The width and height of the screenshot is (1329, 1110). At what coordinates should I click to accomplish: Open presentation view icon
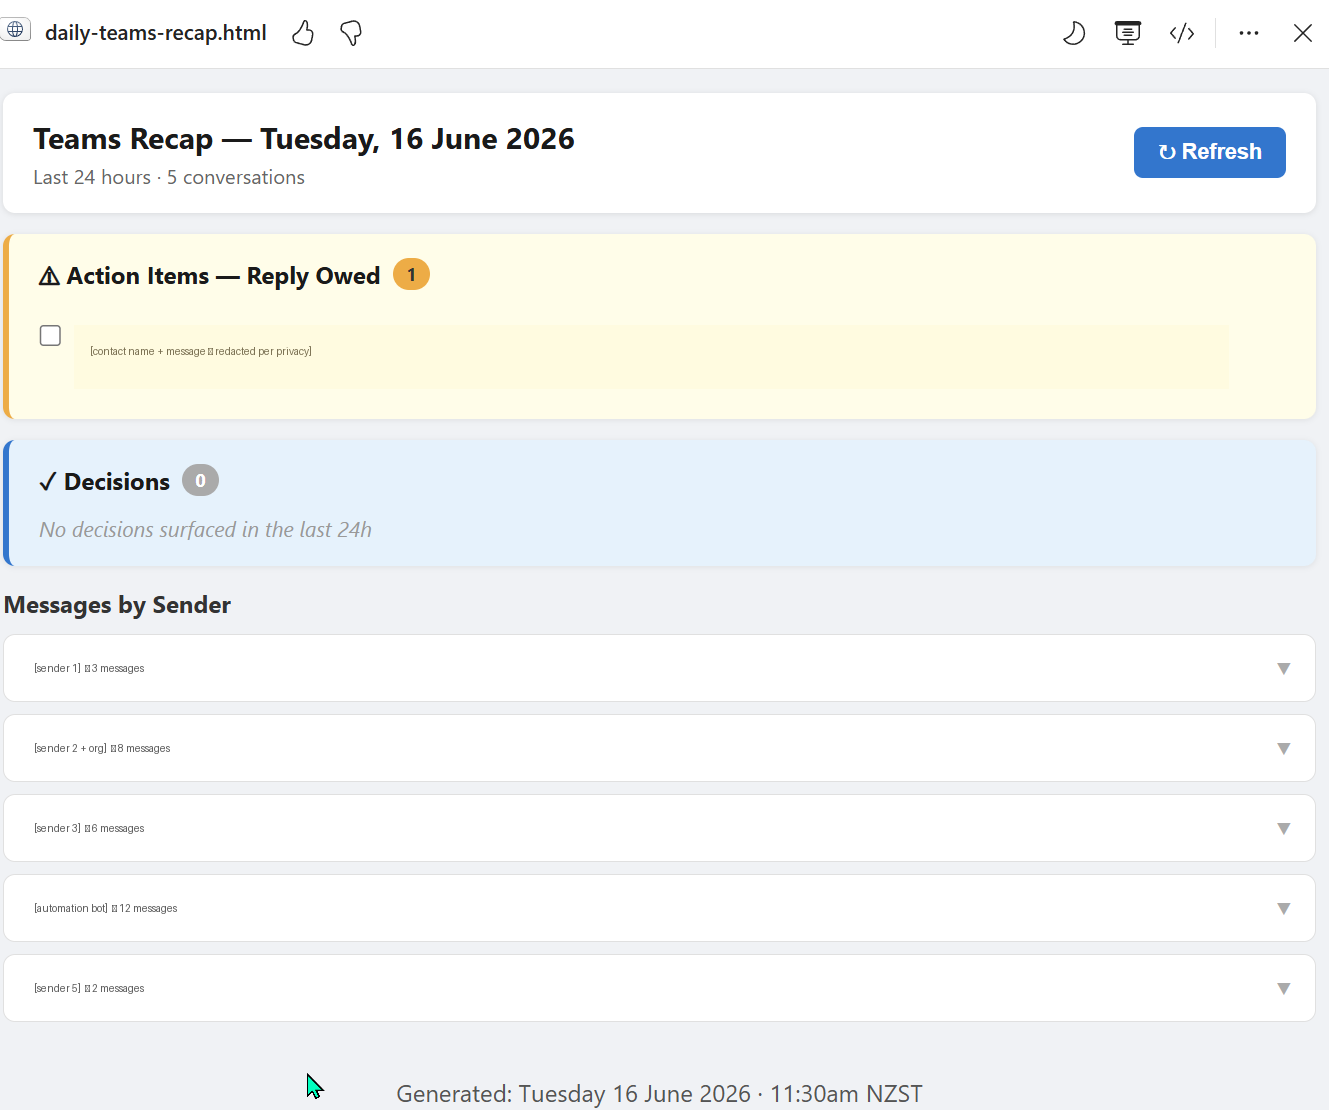point(1128,33)
